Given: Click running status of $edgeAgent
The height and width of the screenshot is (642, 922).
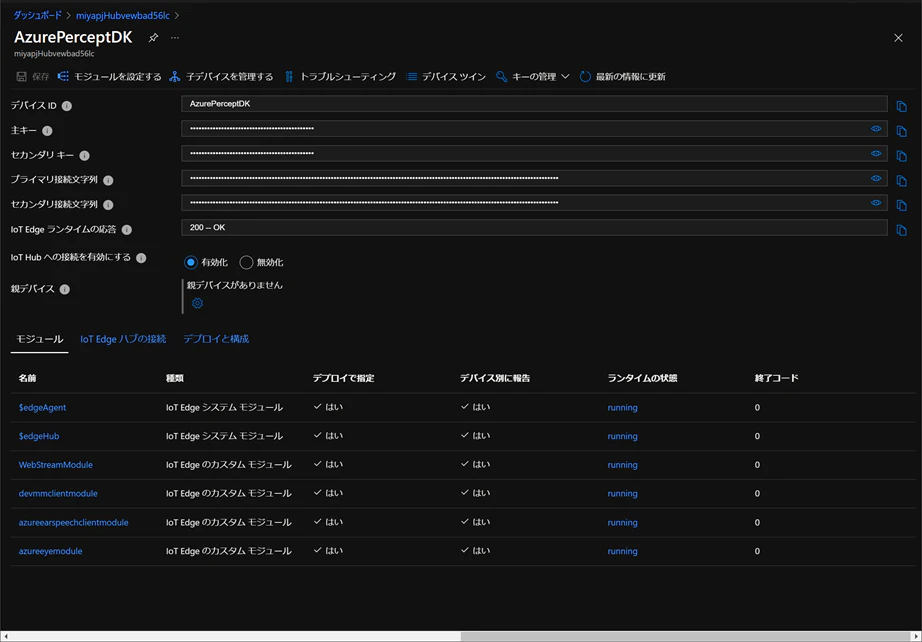Looking at the screenshot, I should 622,407.
